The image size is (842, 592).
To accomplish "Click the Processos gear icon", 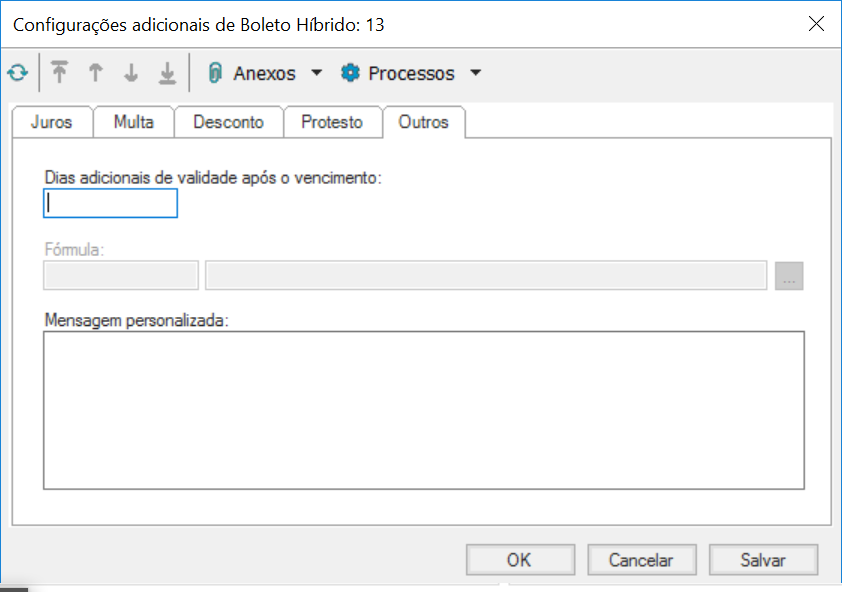I will coord(350,73).
